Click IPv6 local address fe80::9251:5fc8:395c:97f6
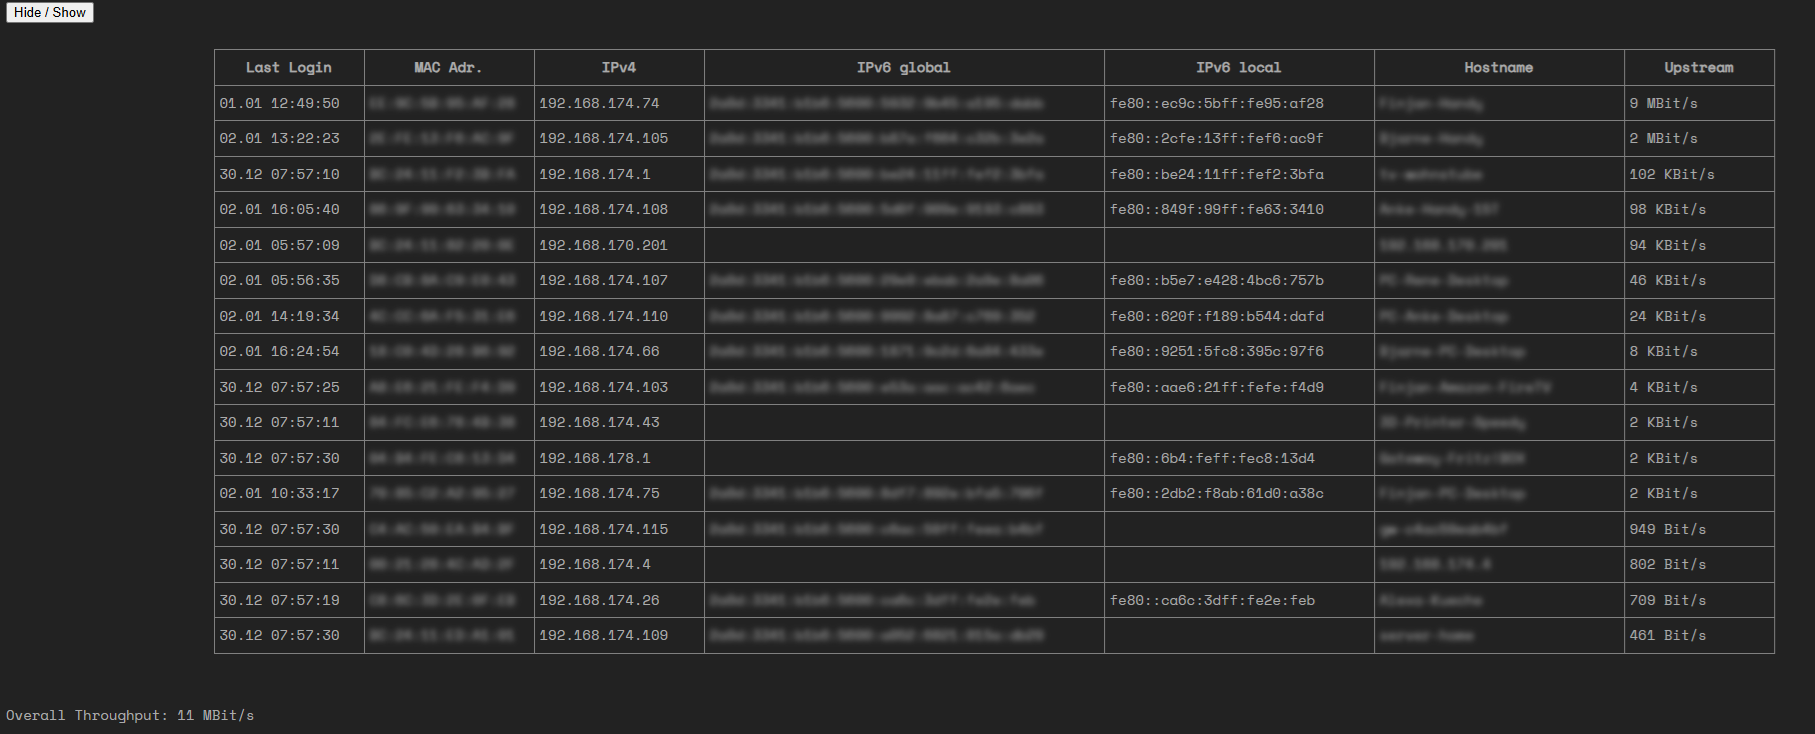Screen dimensions: 1815x734 [x=1217, y=351]
